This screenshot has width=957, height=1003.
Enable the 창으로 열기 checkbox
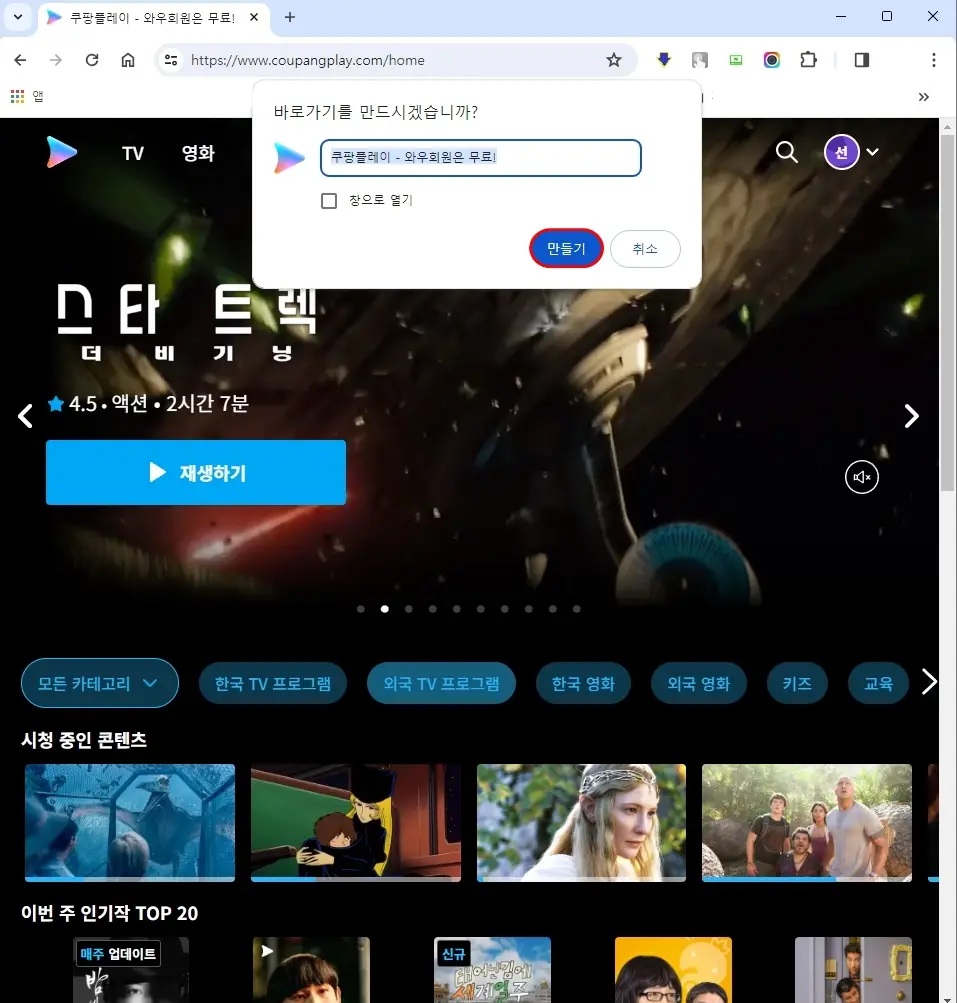pos(329,200)
